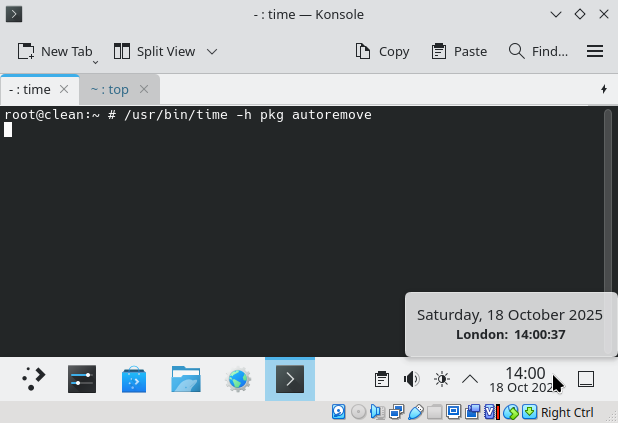The width and height of the screenshot is (618, 423).
Task: Open the brightness tray icon
Action: (441, 379)
